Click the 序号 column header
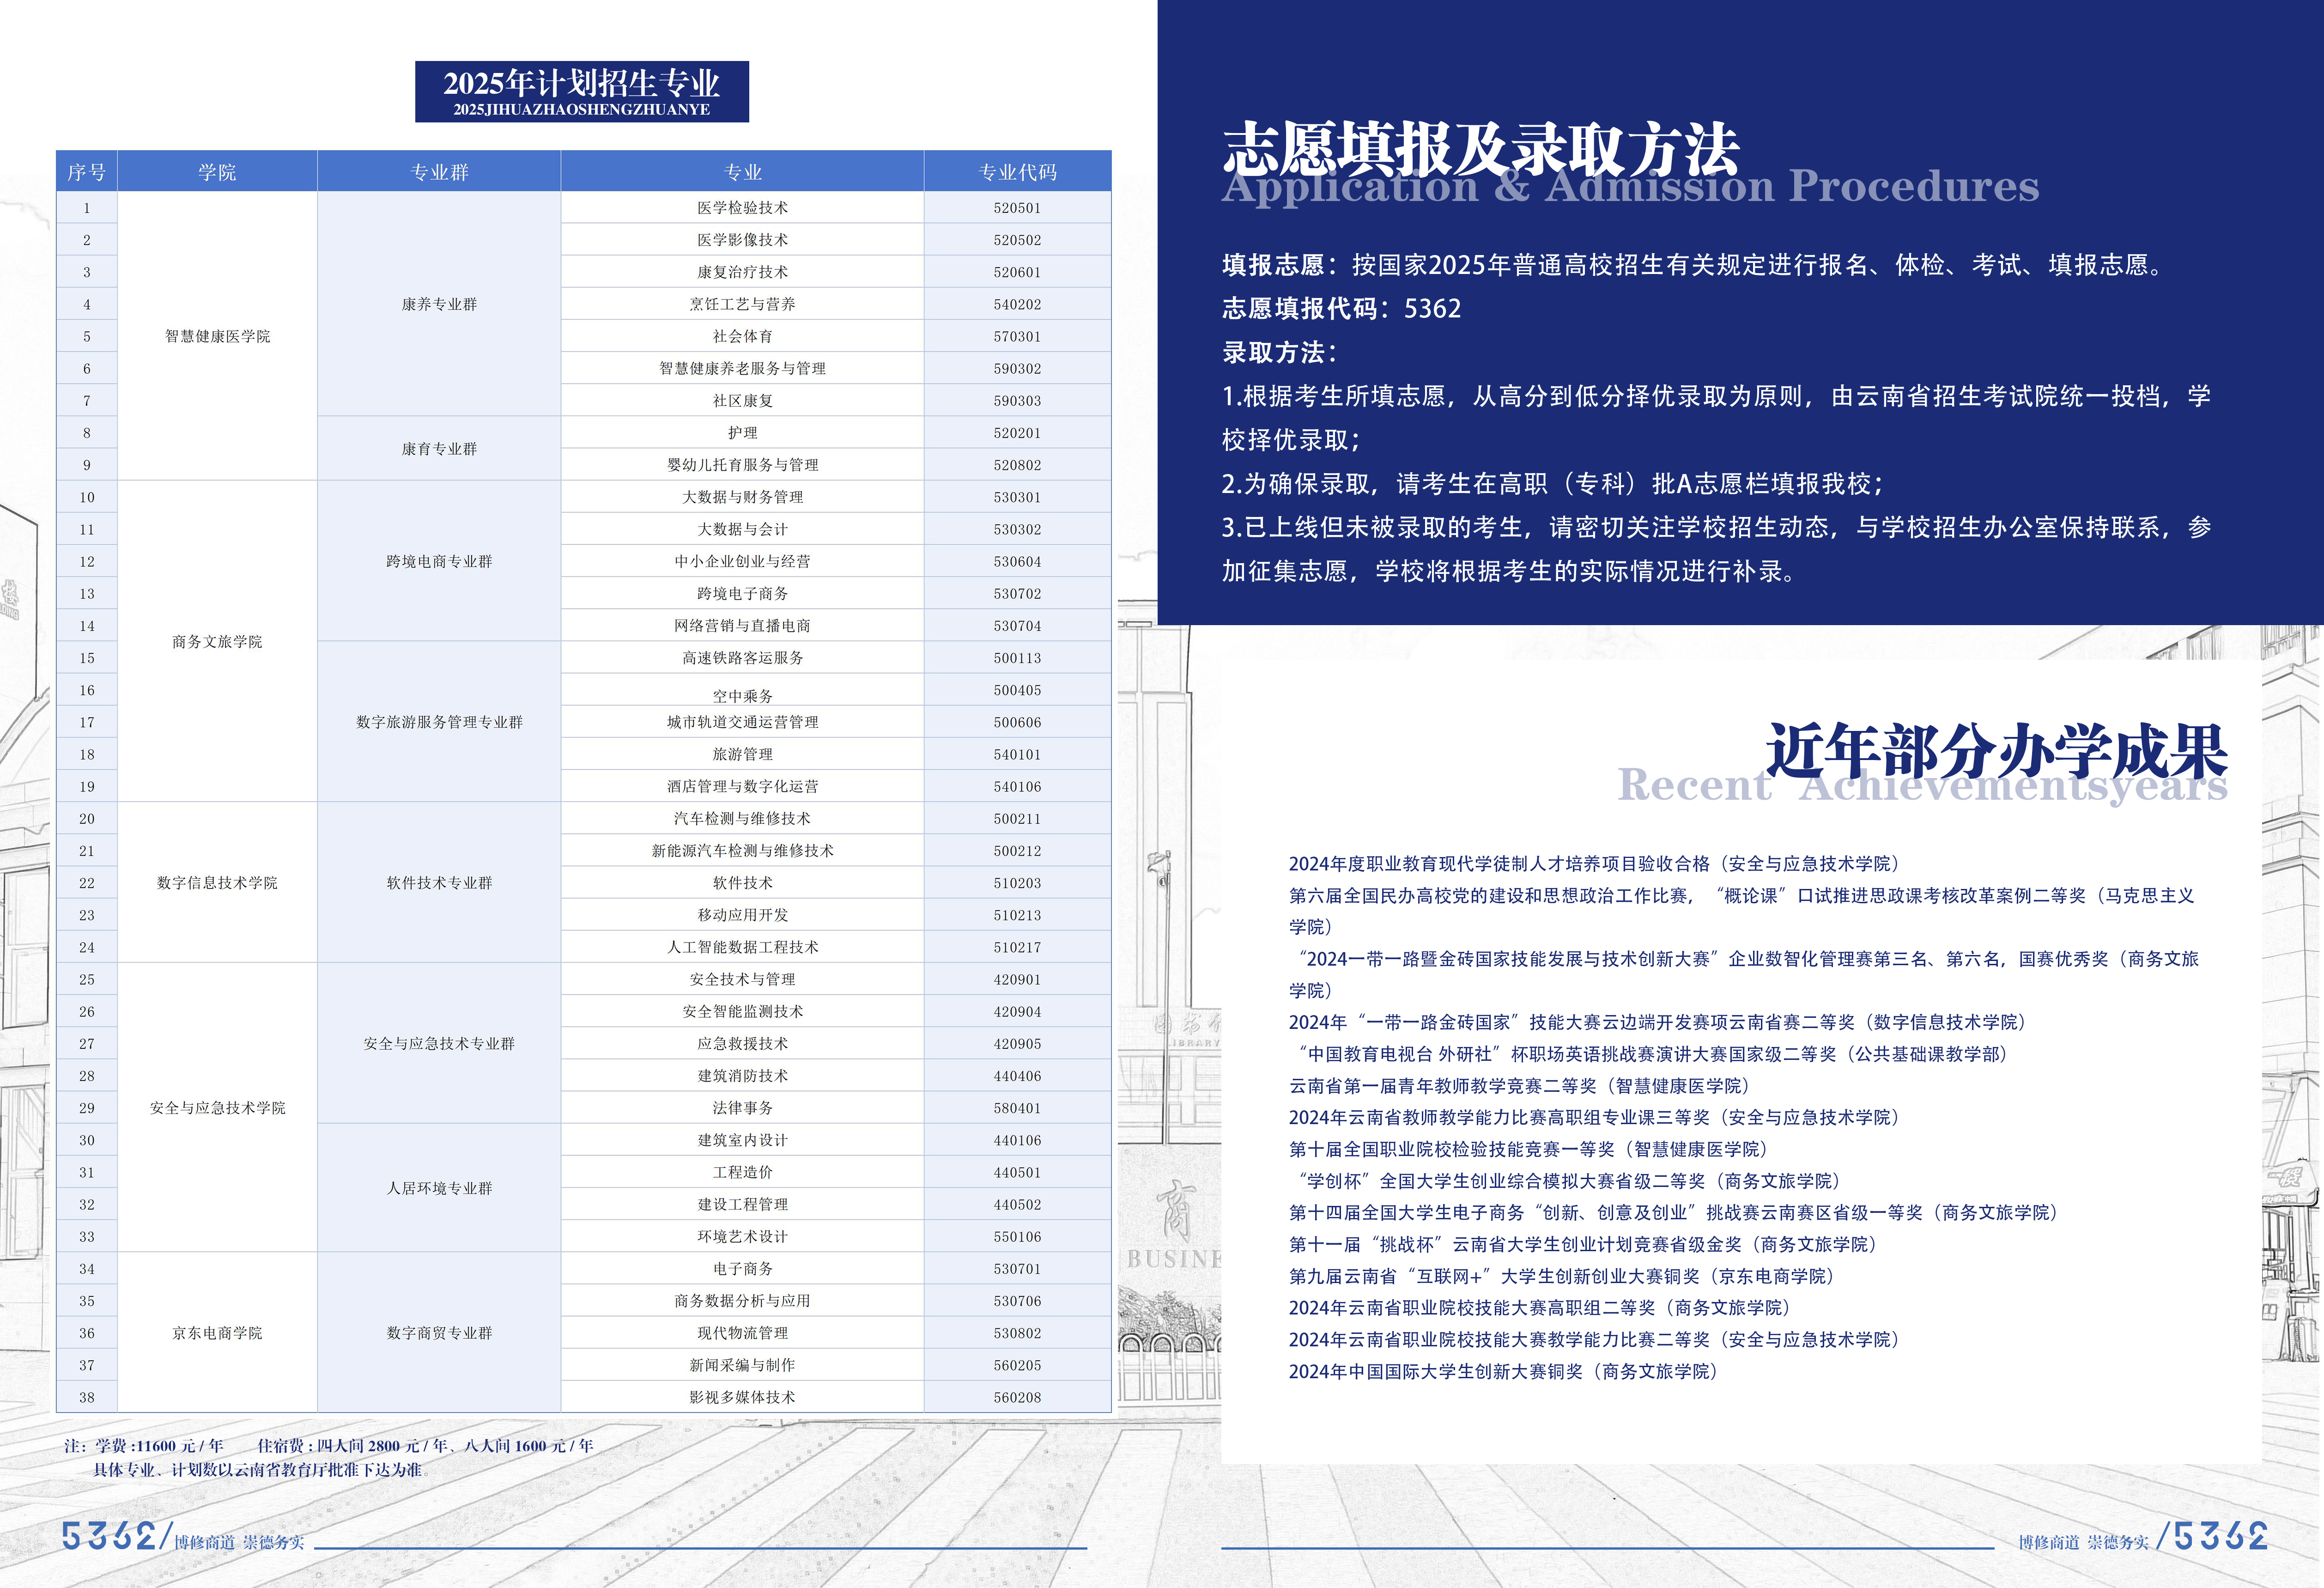The width and height of the screenshot is (2324, 1588). [86, 172]
